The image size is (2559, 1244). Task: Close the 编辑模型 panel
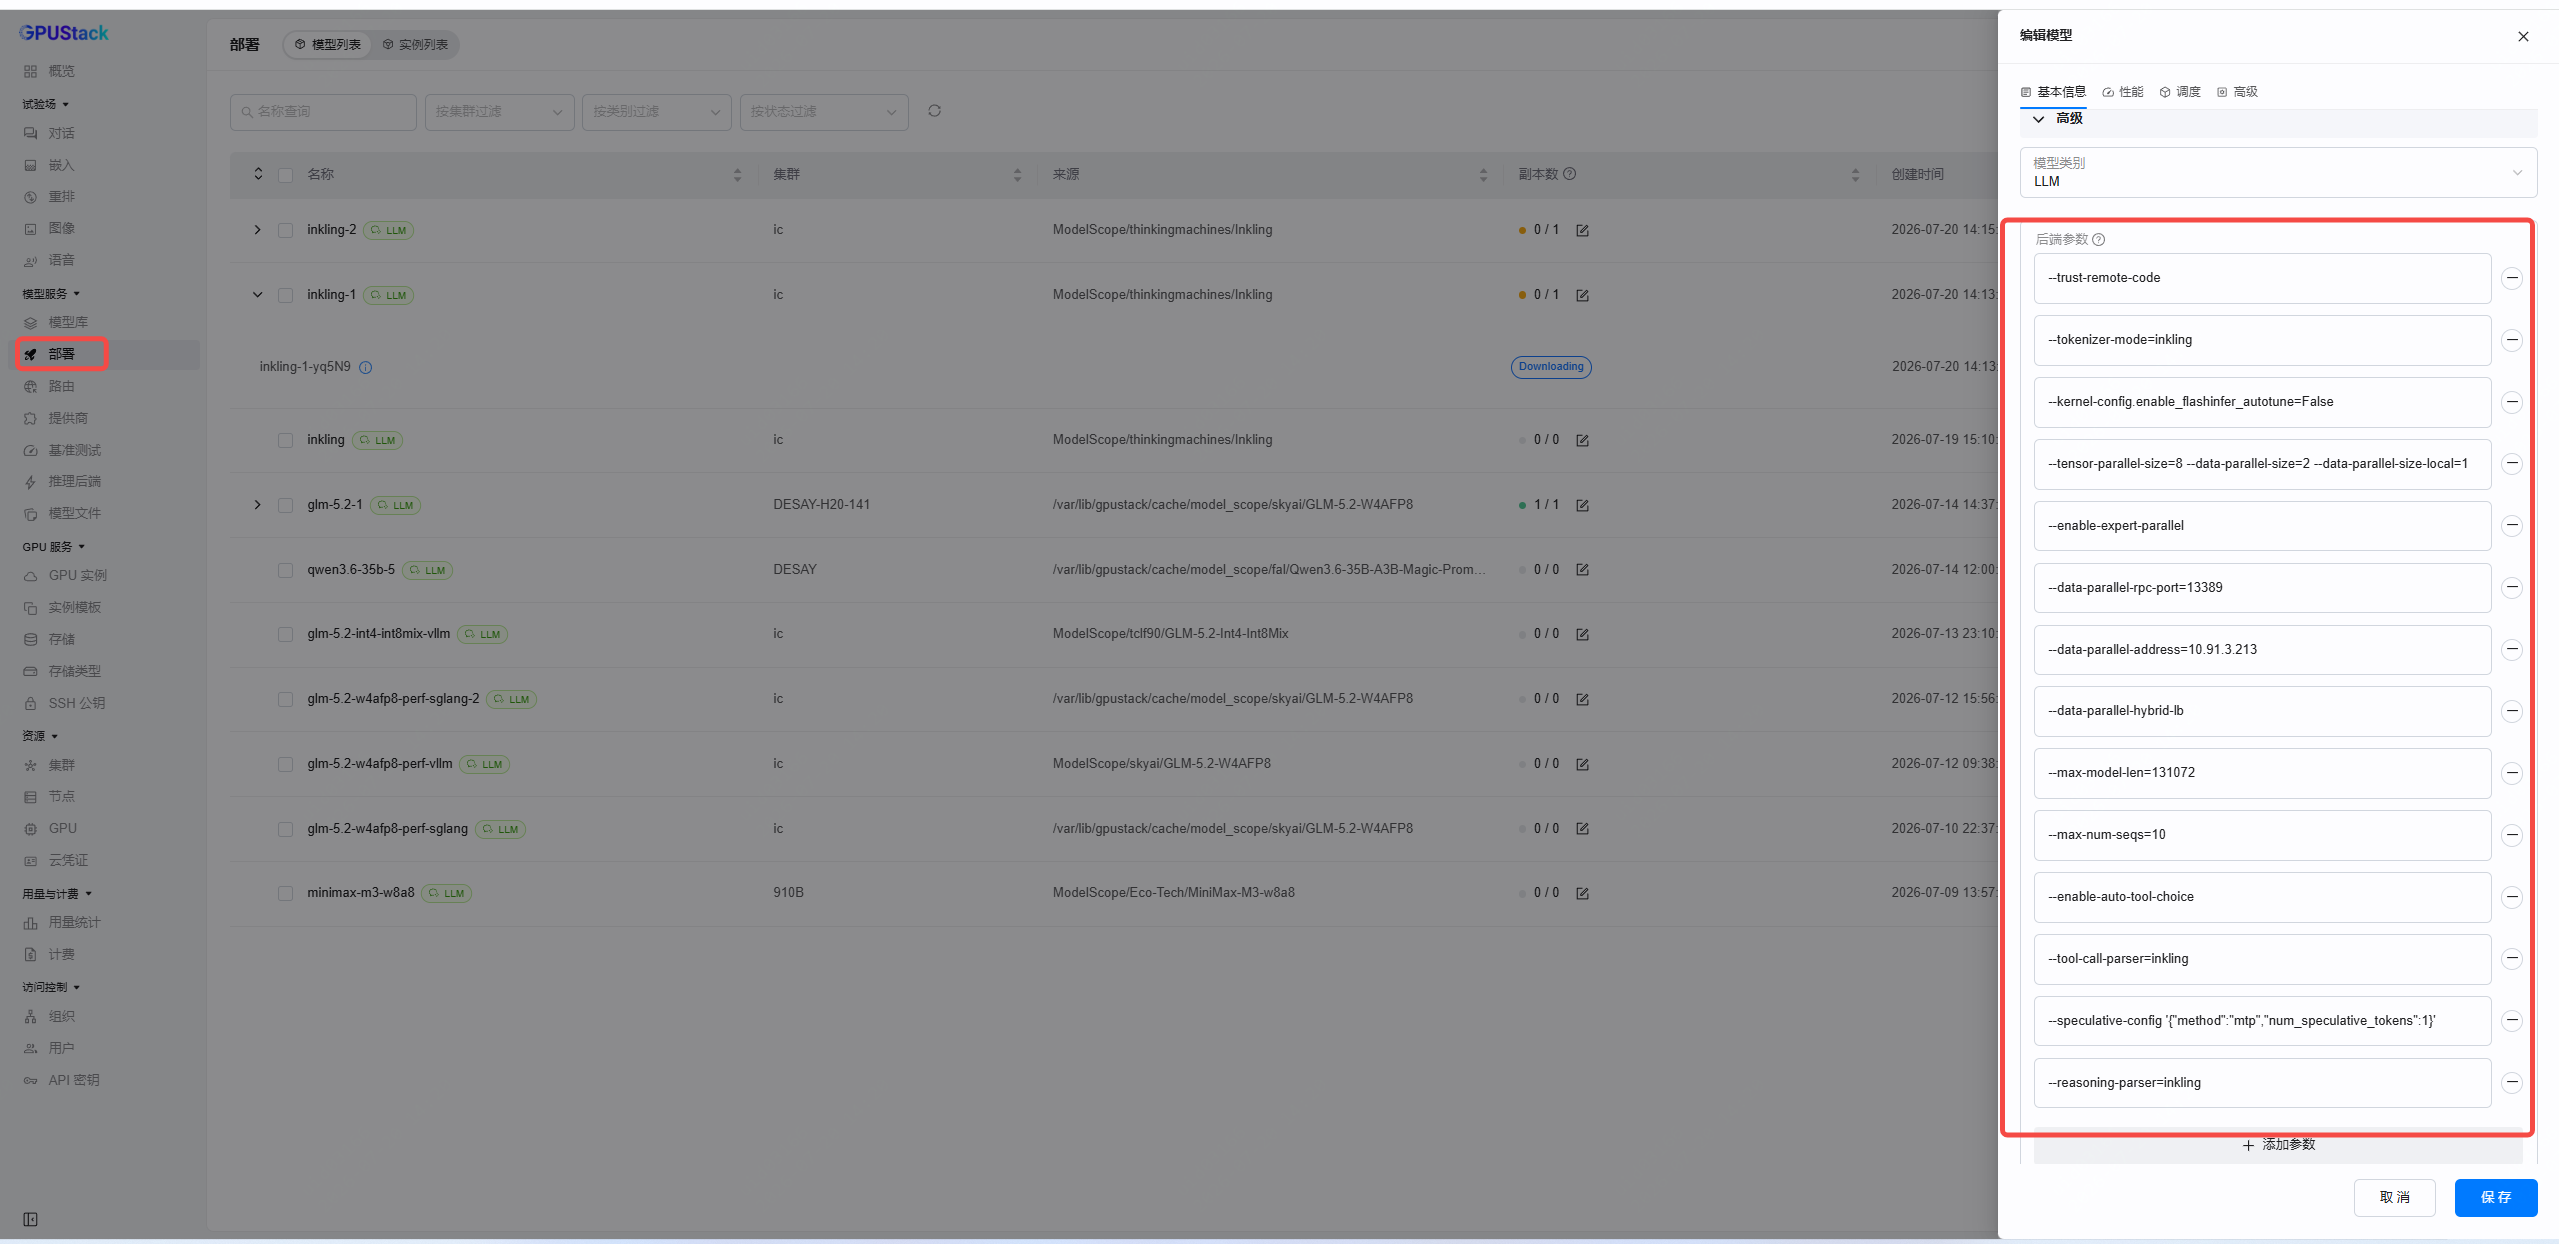(2523, 36)
